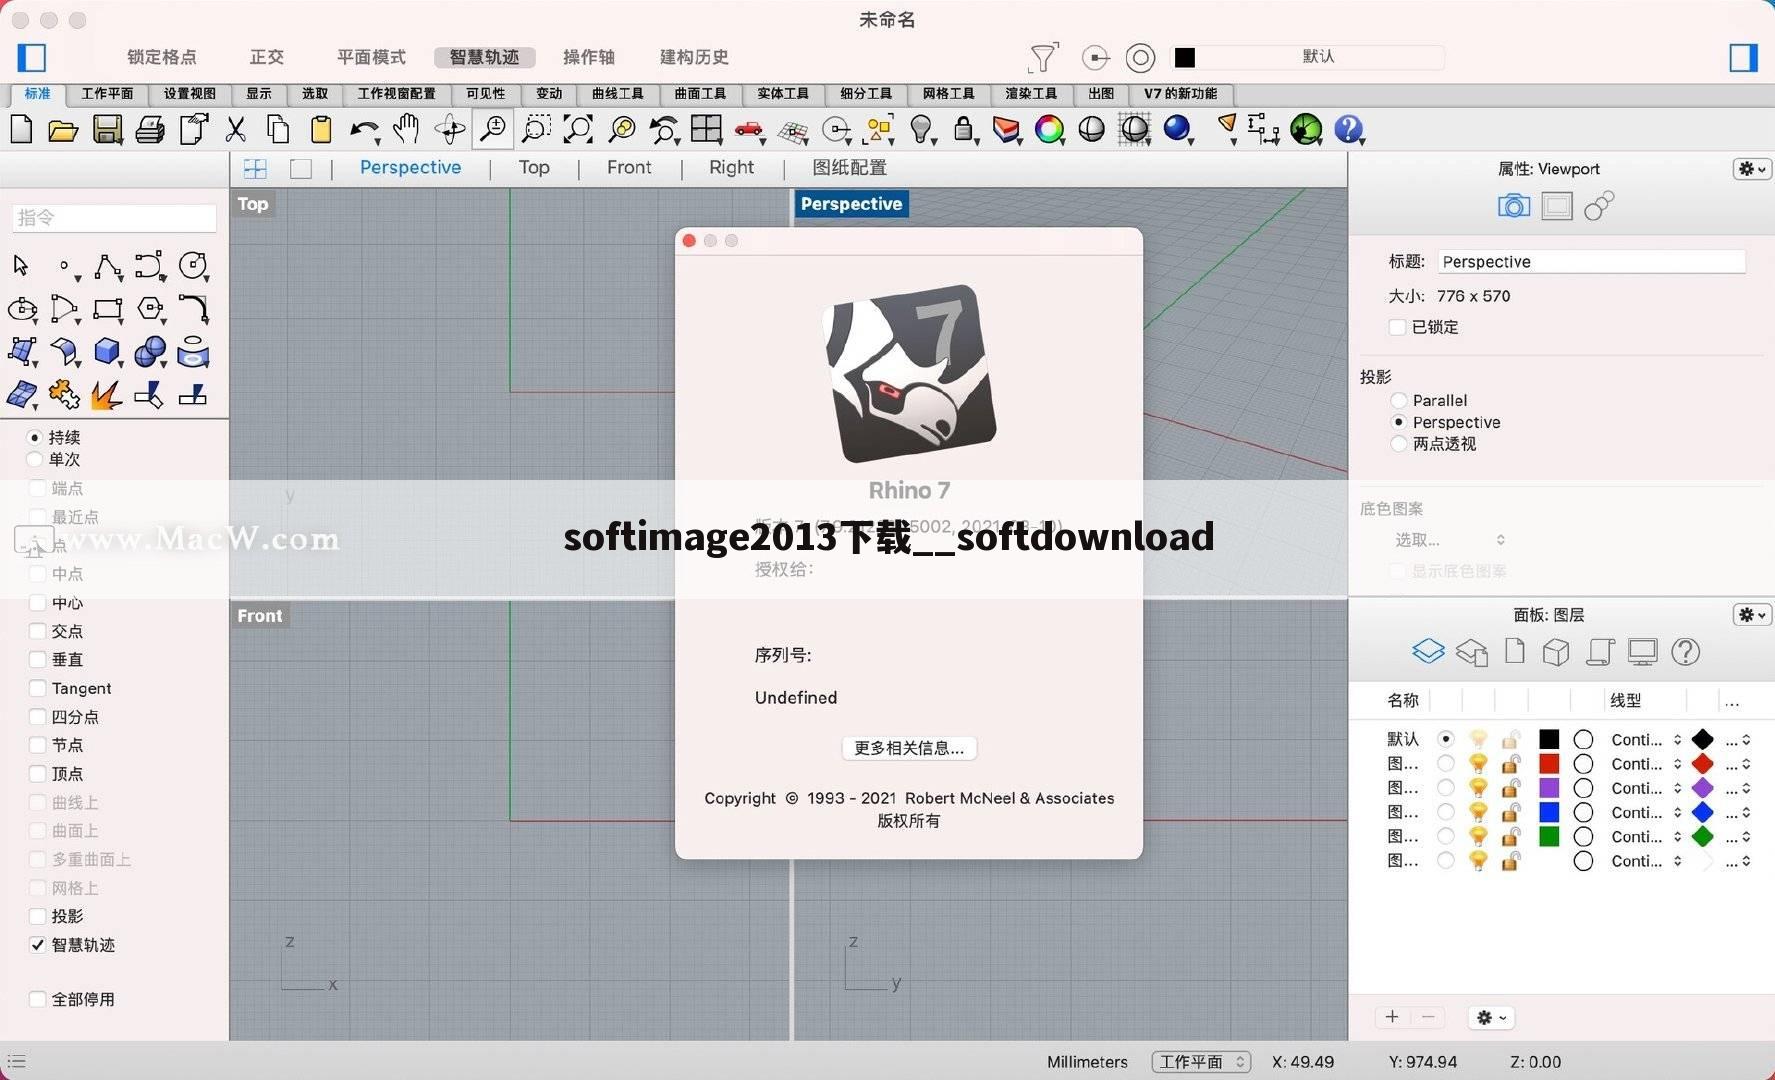
Task: Click the 更多相关信息... button
Action: point(908,748)
